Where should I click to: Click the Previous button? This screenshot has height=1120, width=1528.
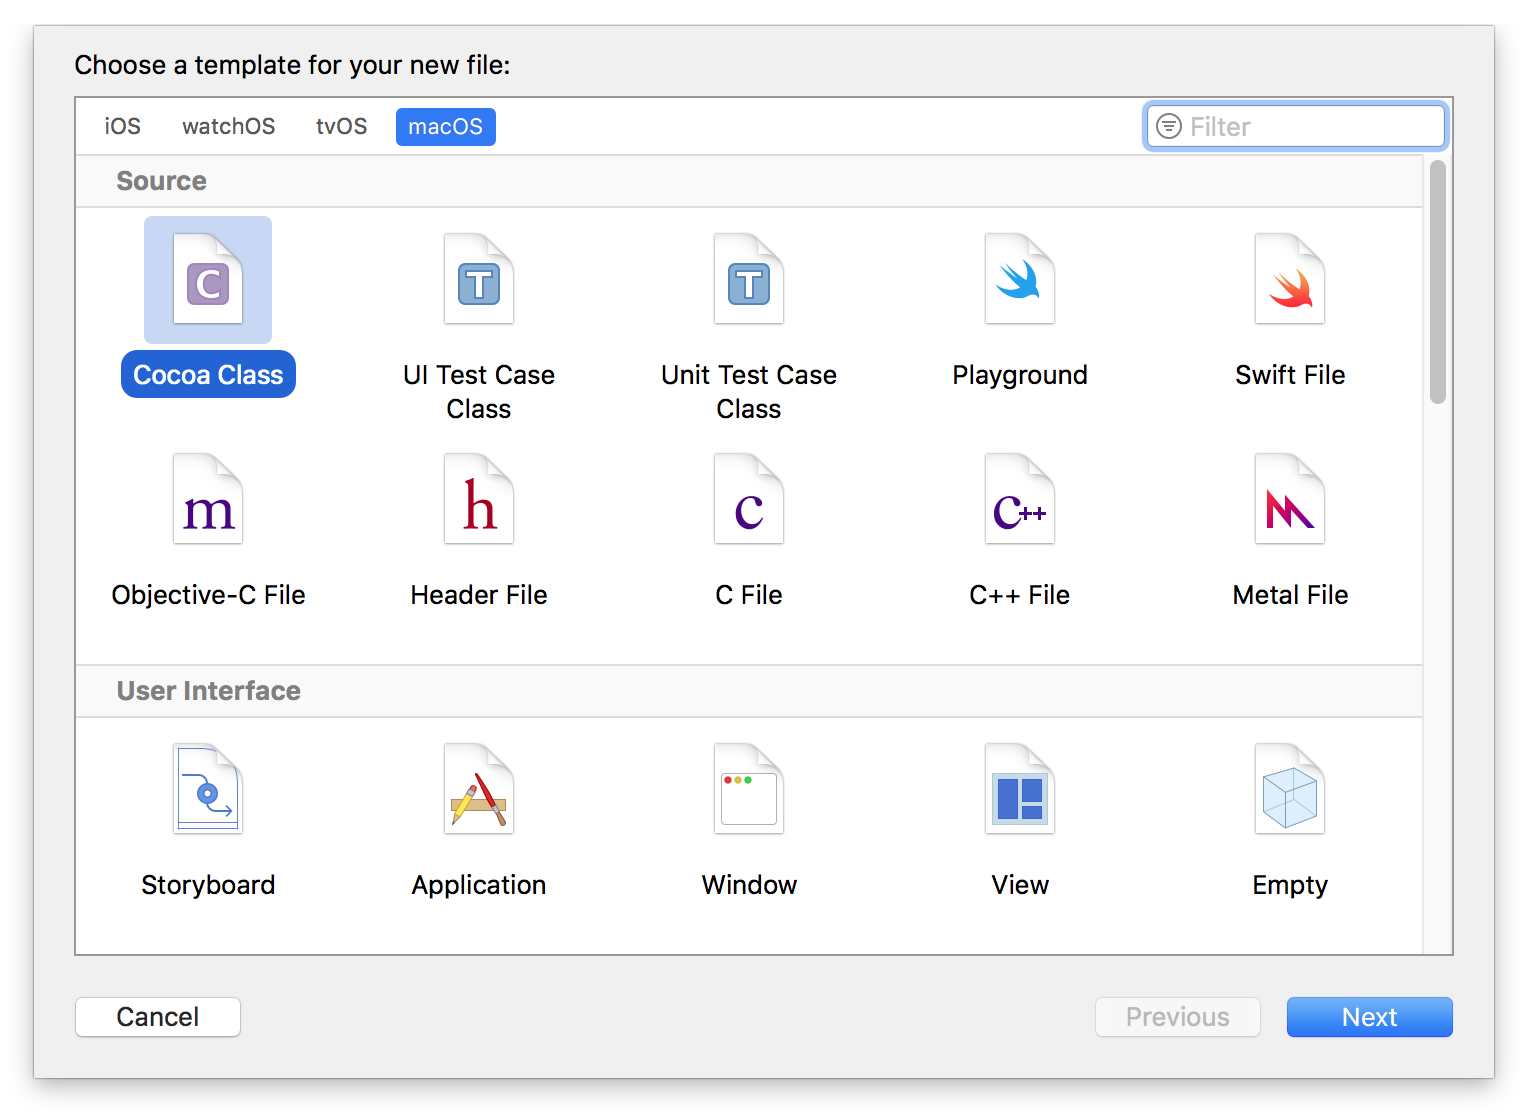(1178, 1017)
